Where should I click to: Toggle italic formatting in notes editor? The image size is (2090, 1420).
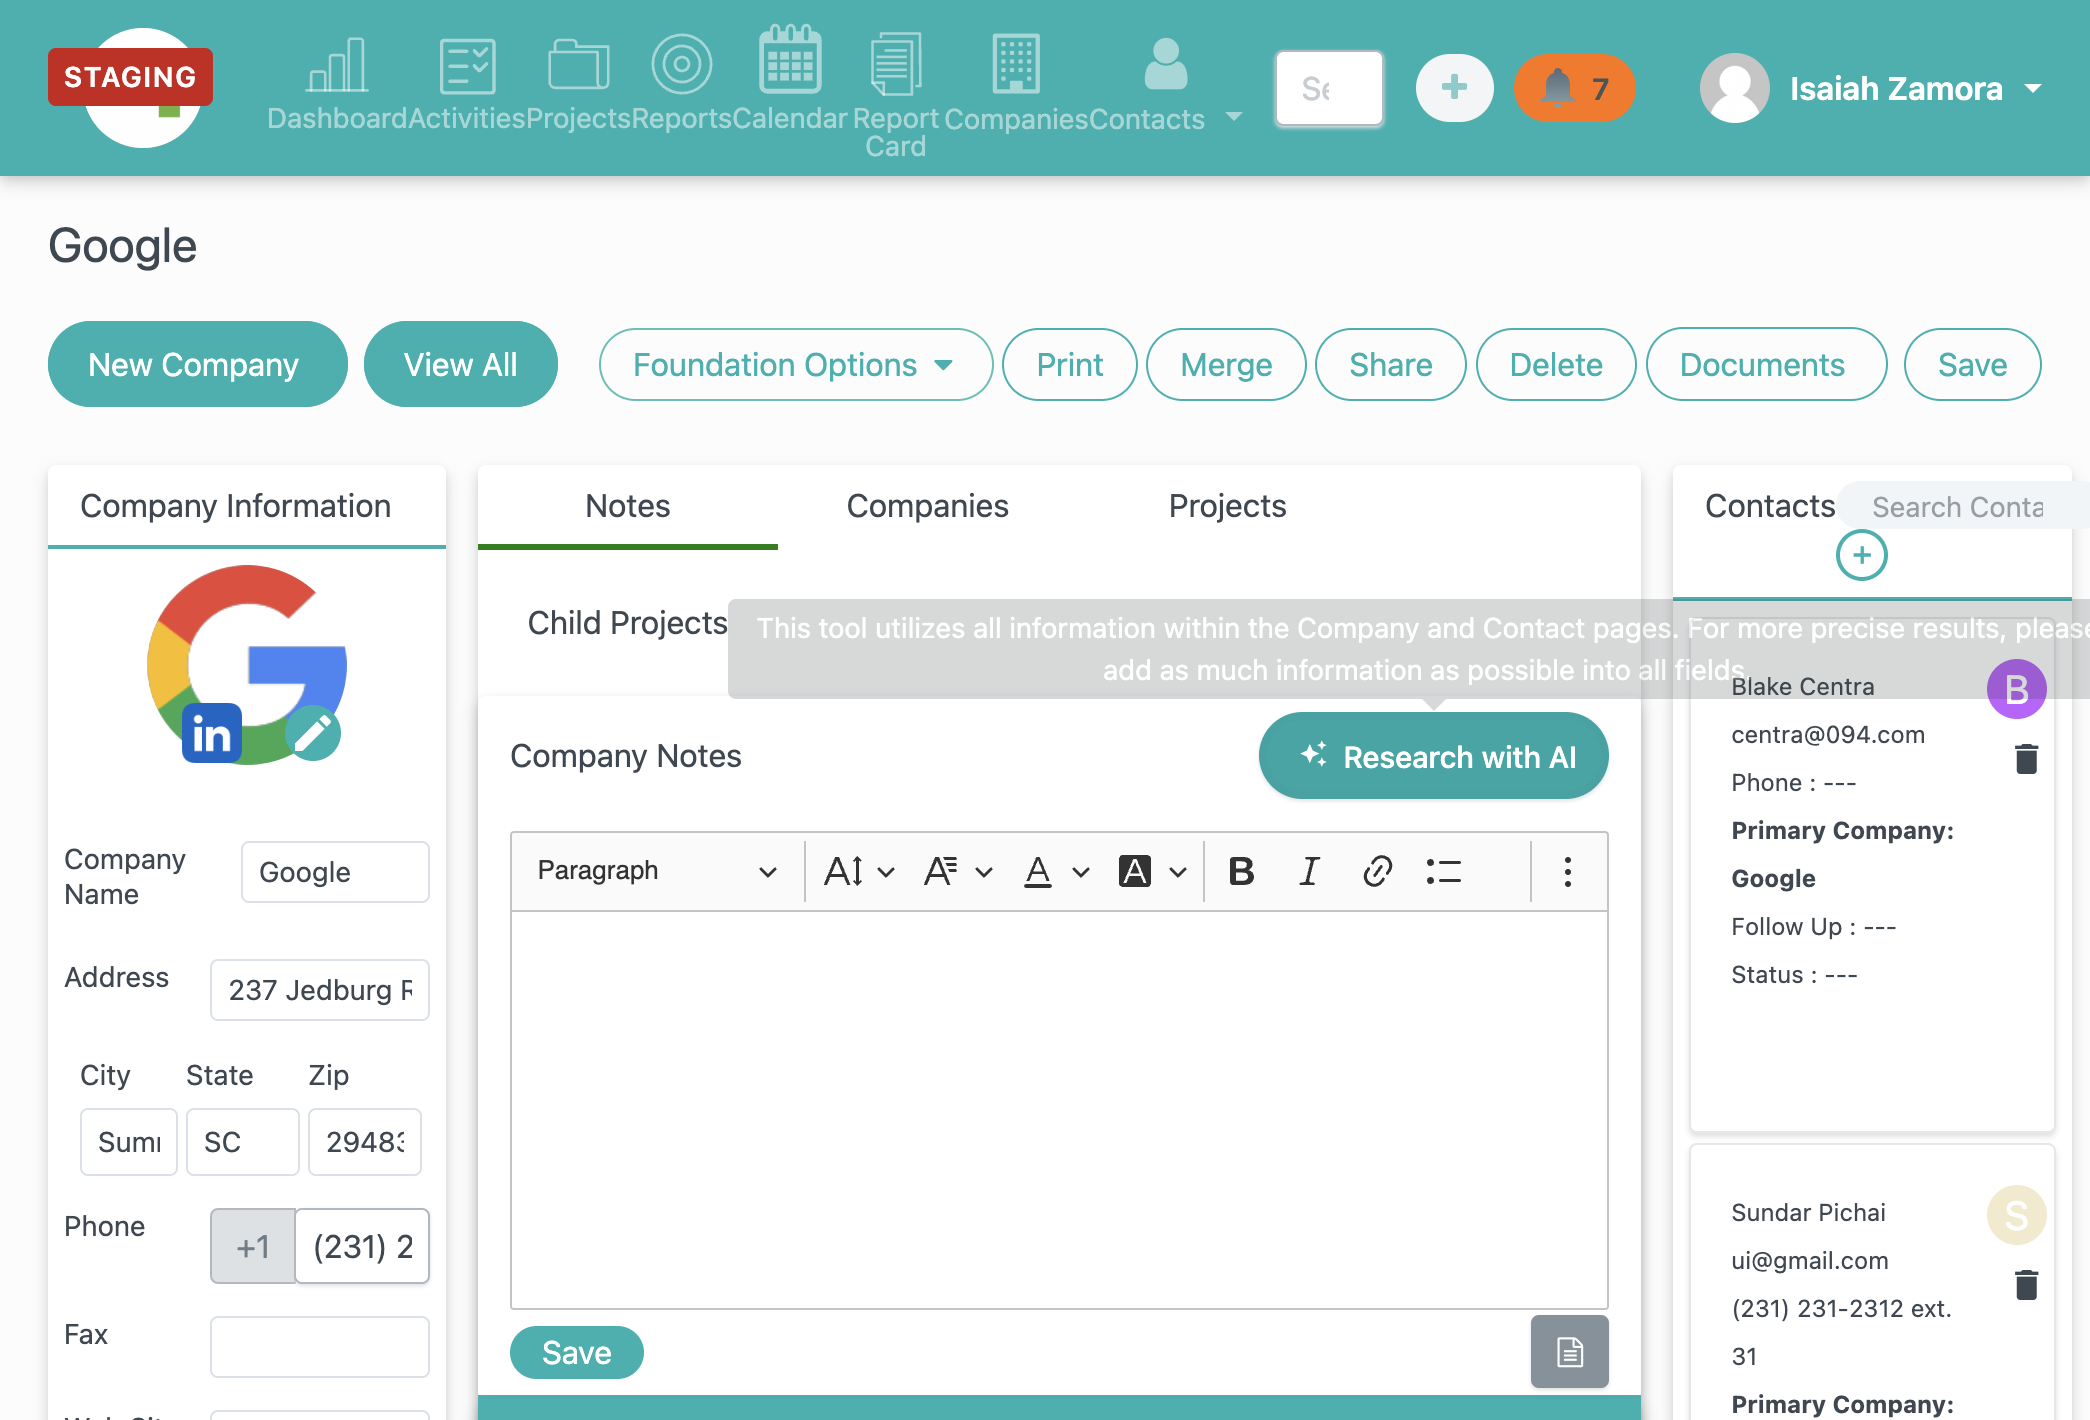pos(1309,872)
